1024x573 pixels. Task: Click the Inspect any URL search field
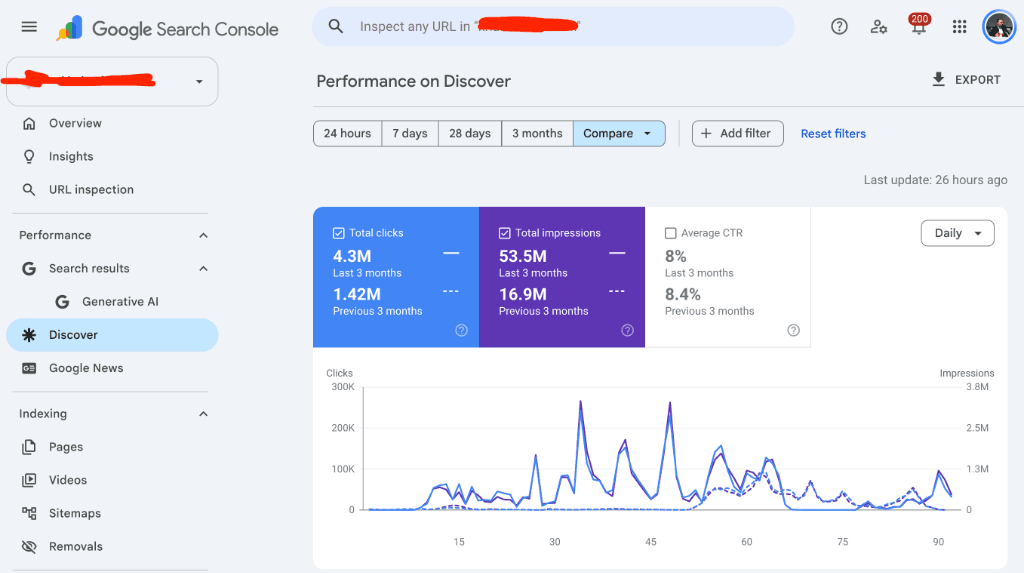click(x=553, y=27)
